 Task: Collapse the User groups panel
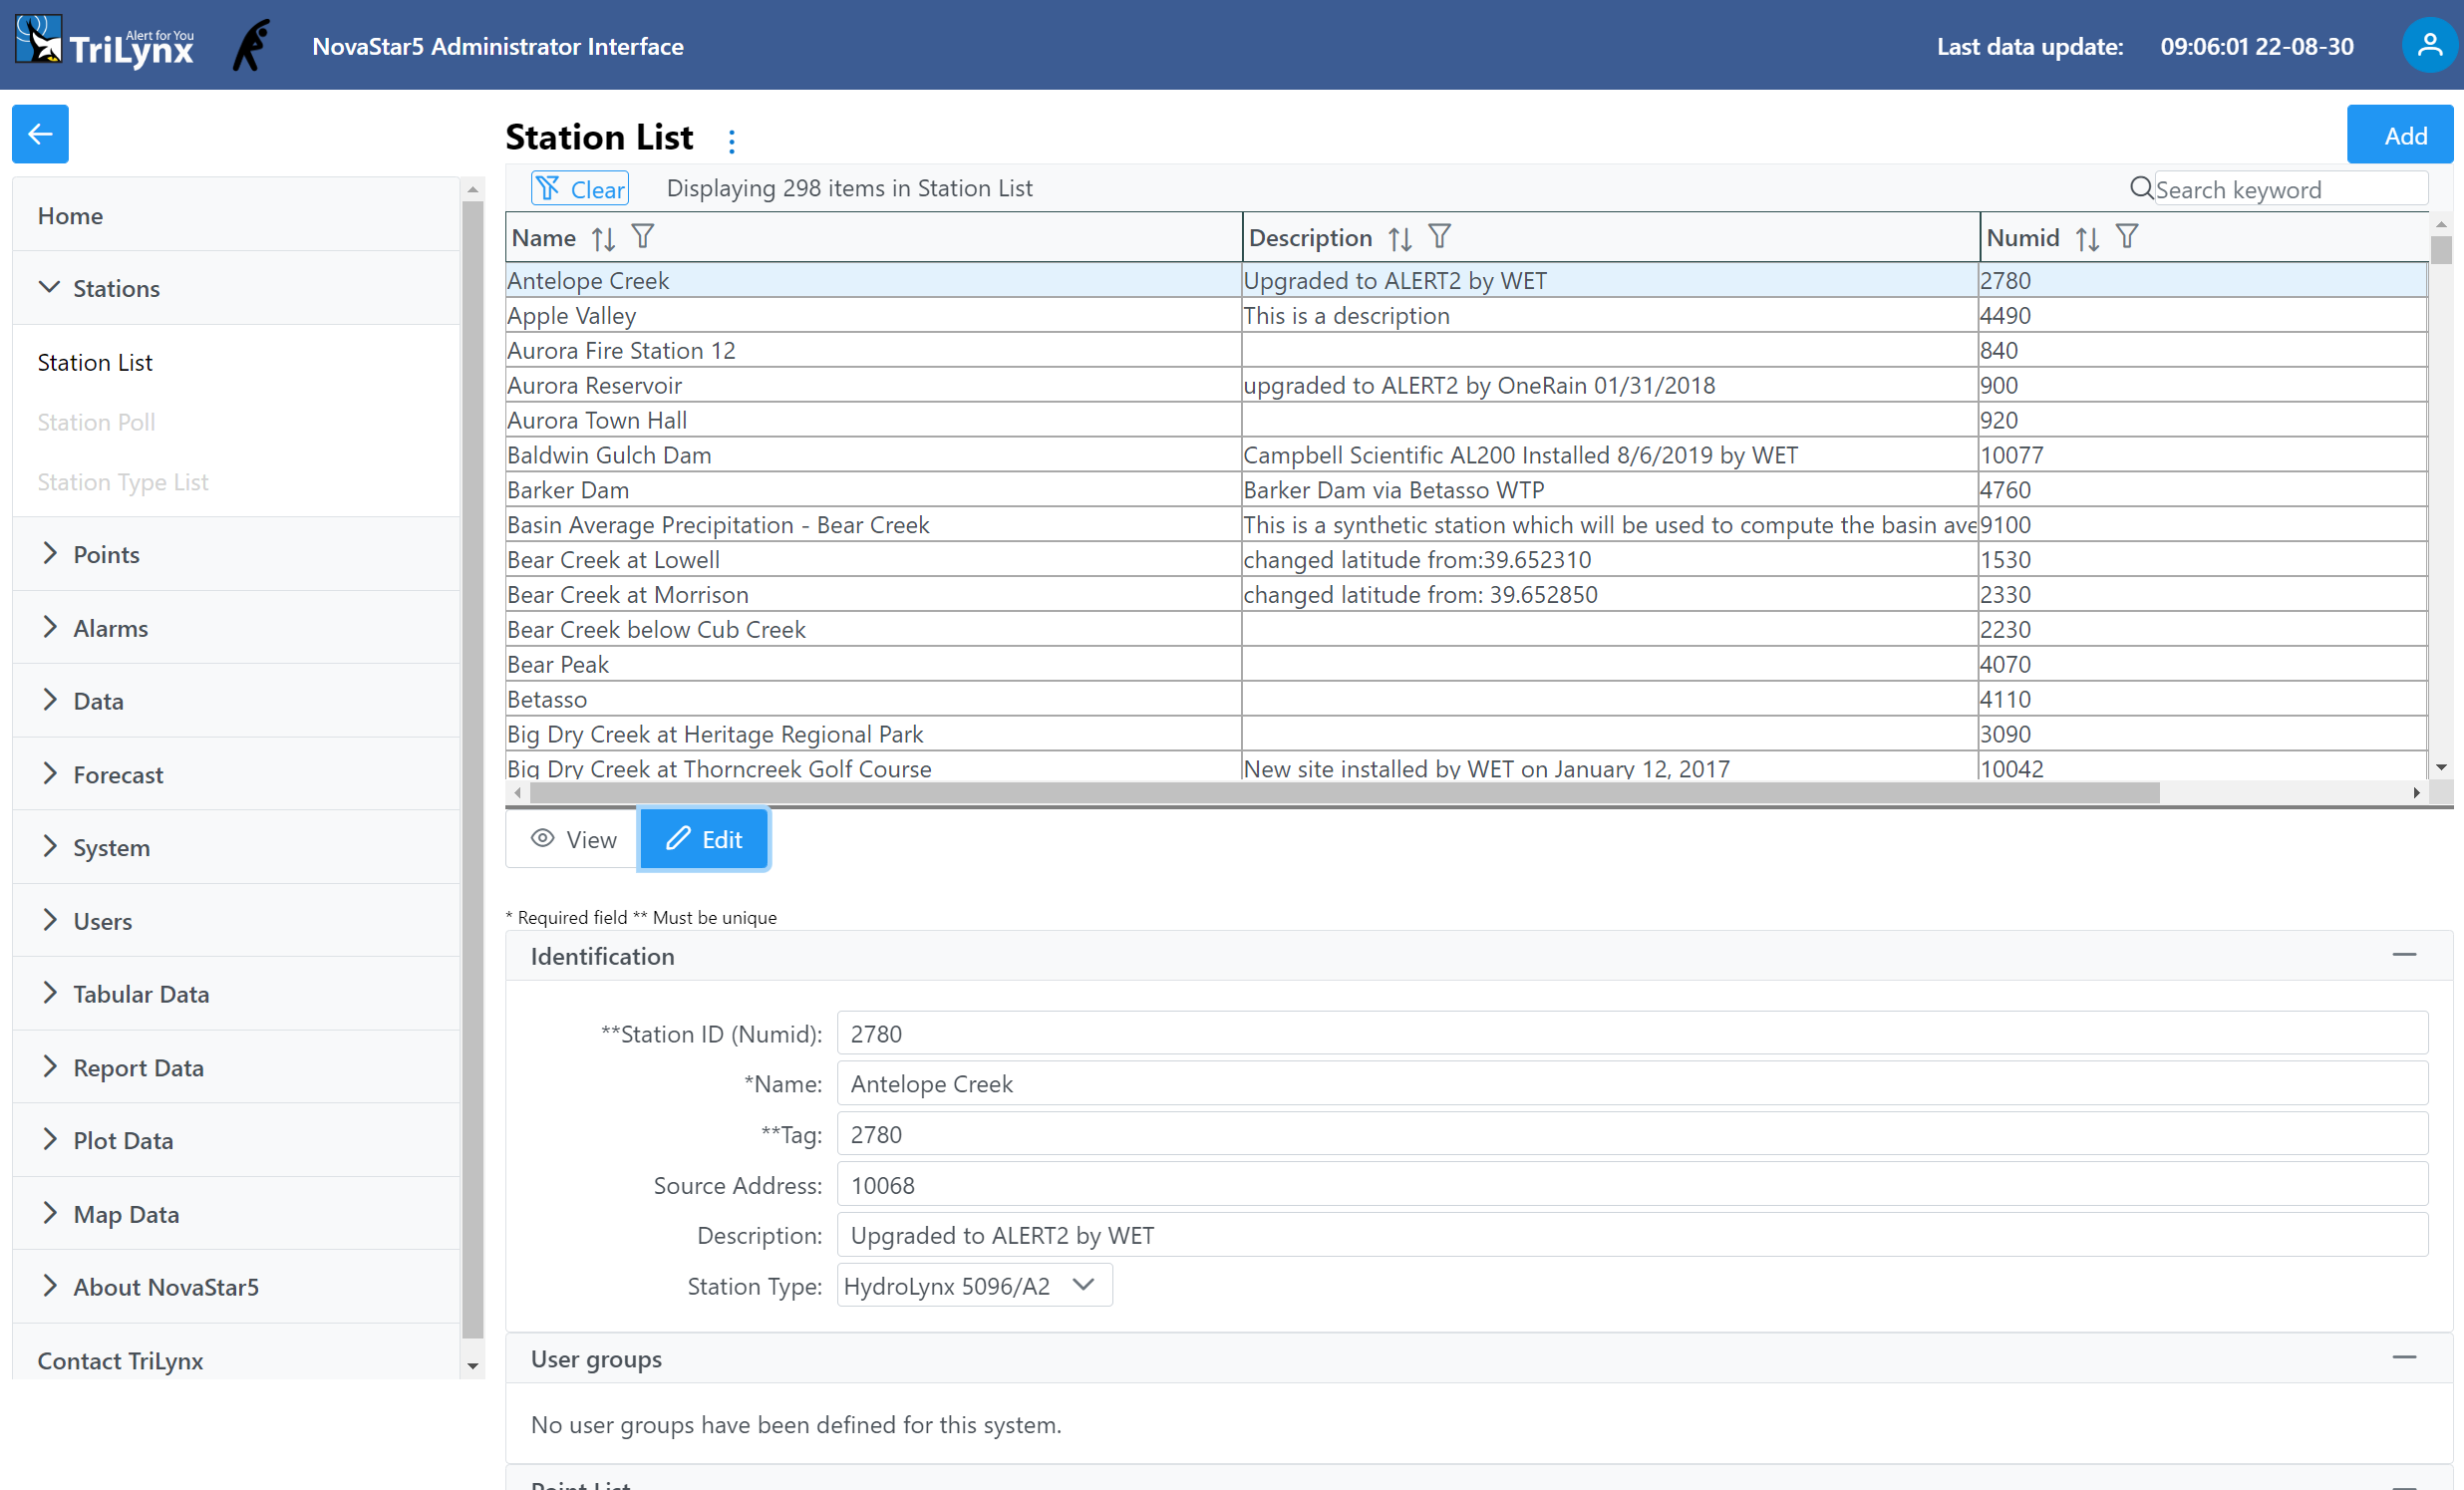2403,1358
